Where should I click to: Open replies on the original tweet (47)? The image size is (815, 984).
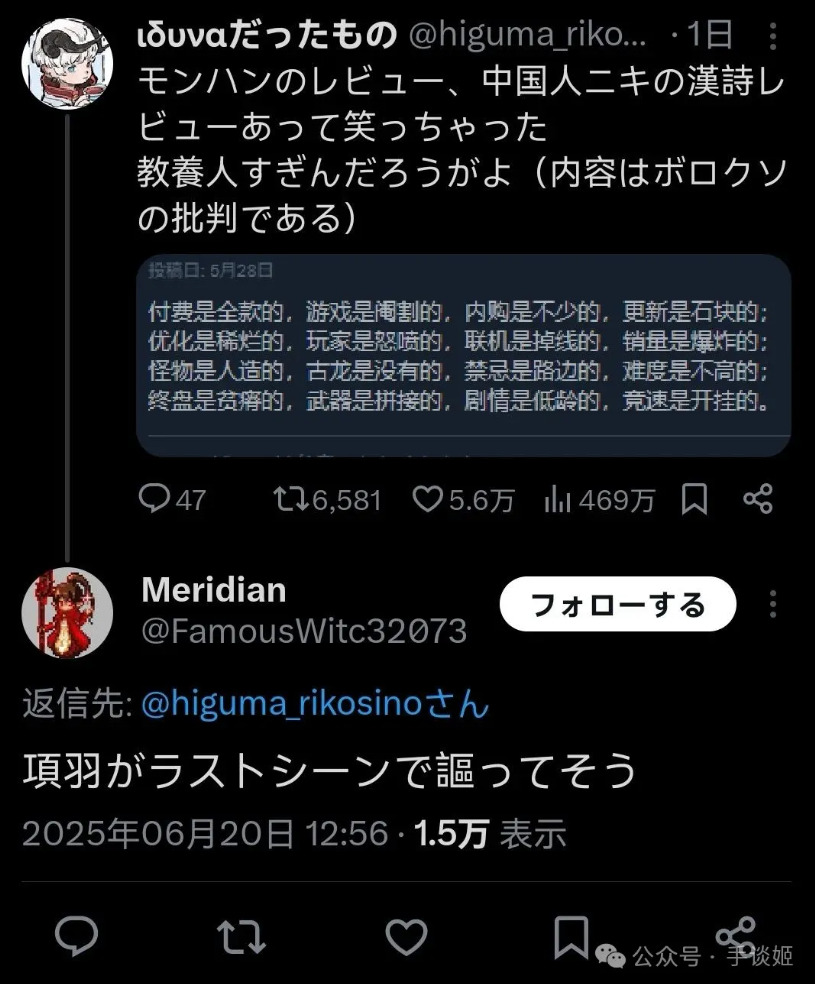click(171, 500)
